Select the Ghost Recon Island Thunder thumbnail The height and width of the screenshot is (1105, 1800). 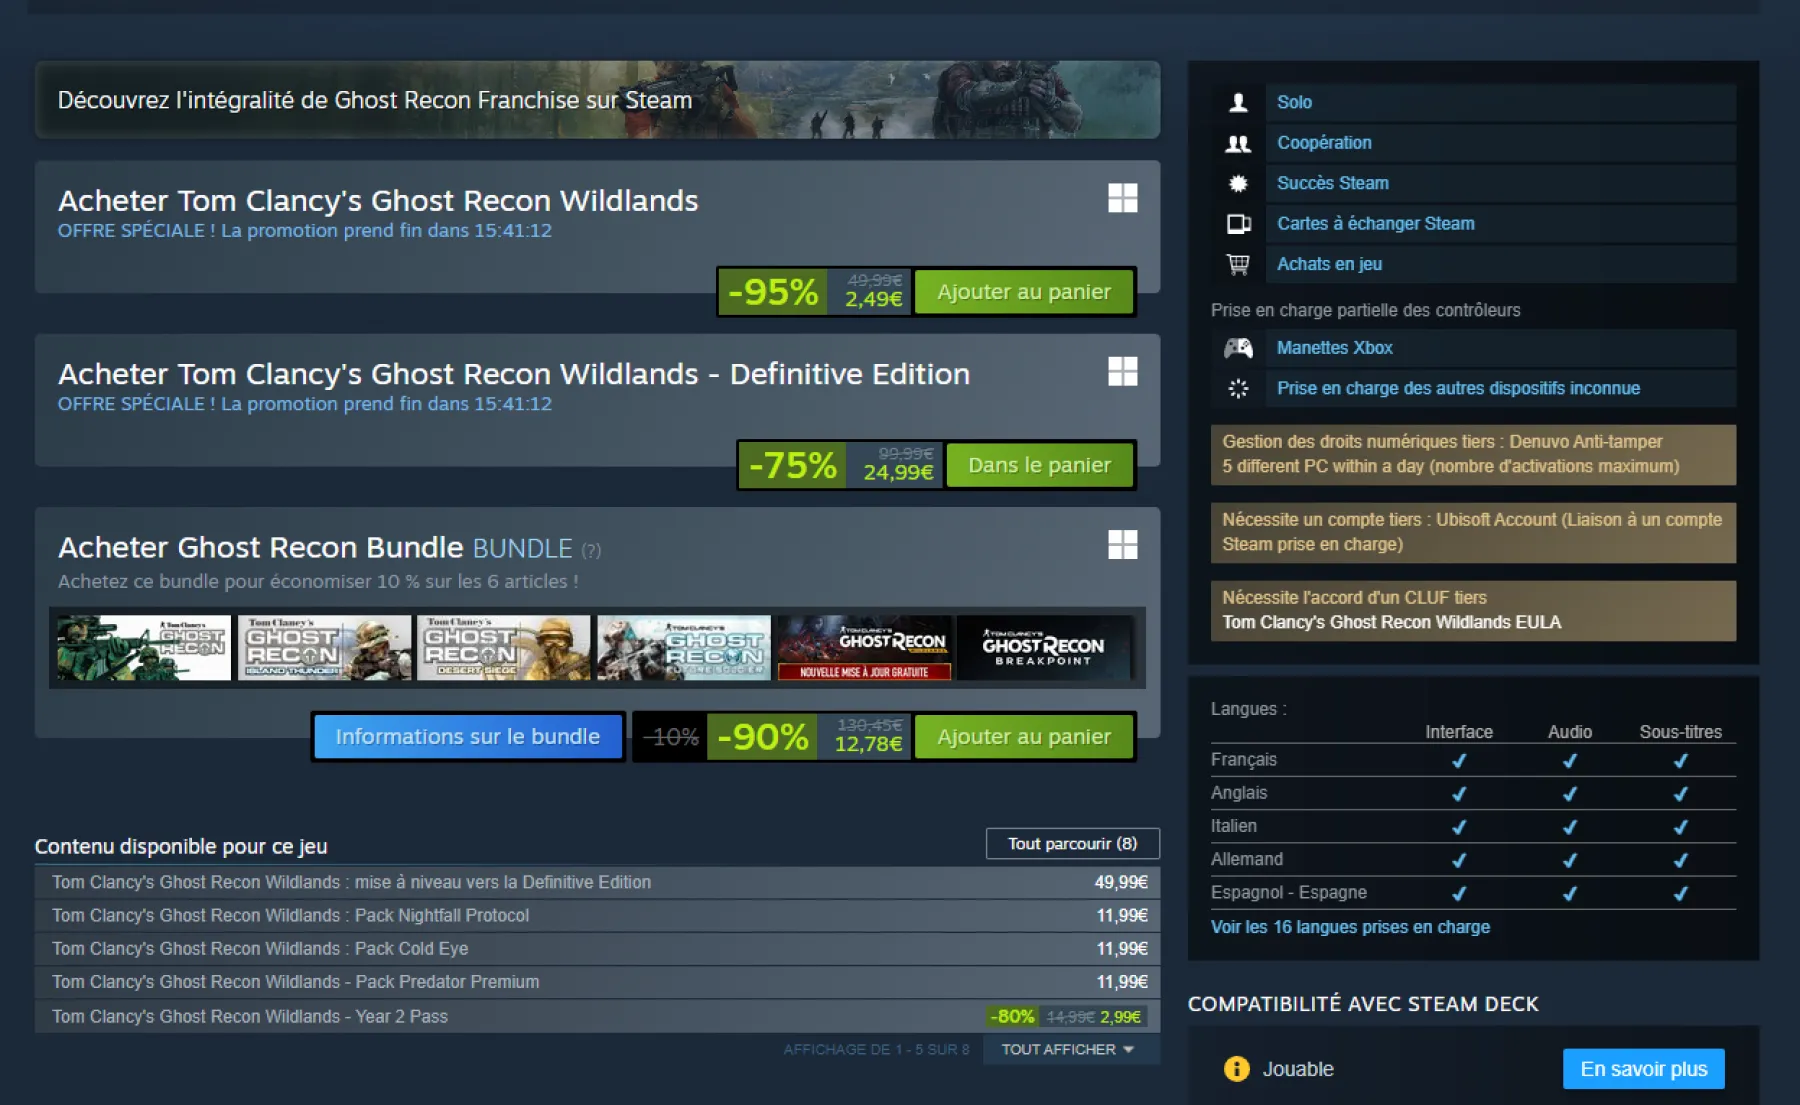pos(324,648)
